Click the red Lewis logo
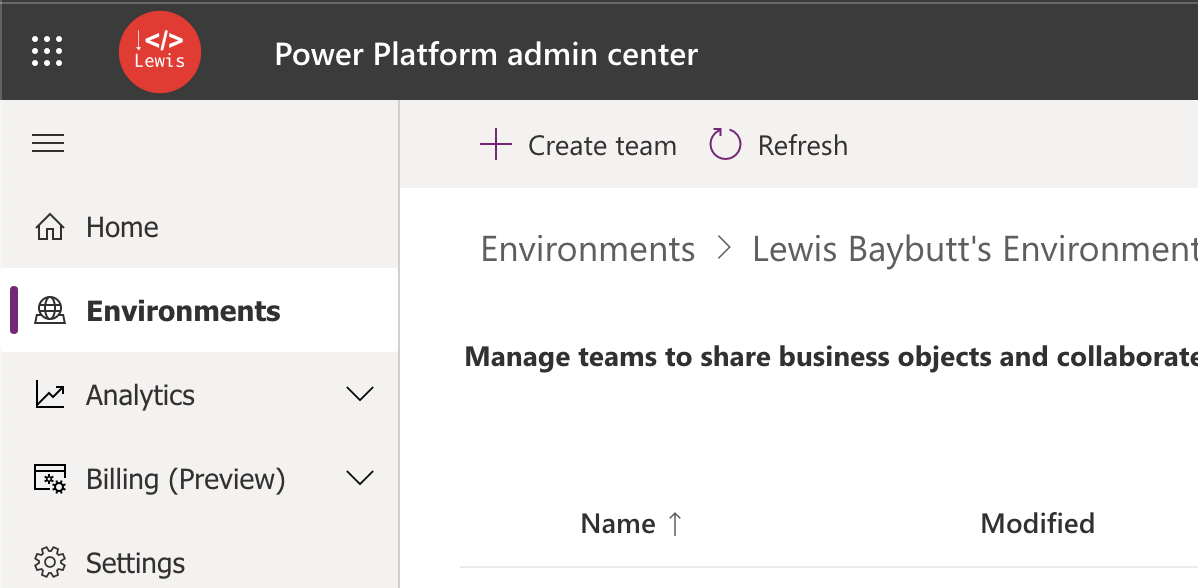This screenshot has height=588, width=1198. coord(160,52)
